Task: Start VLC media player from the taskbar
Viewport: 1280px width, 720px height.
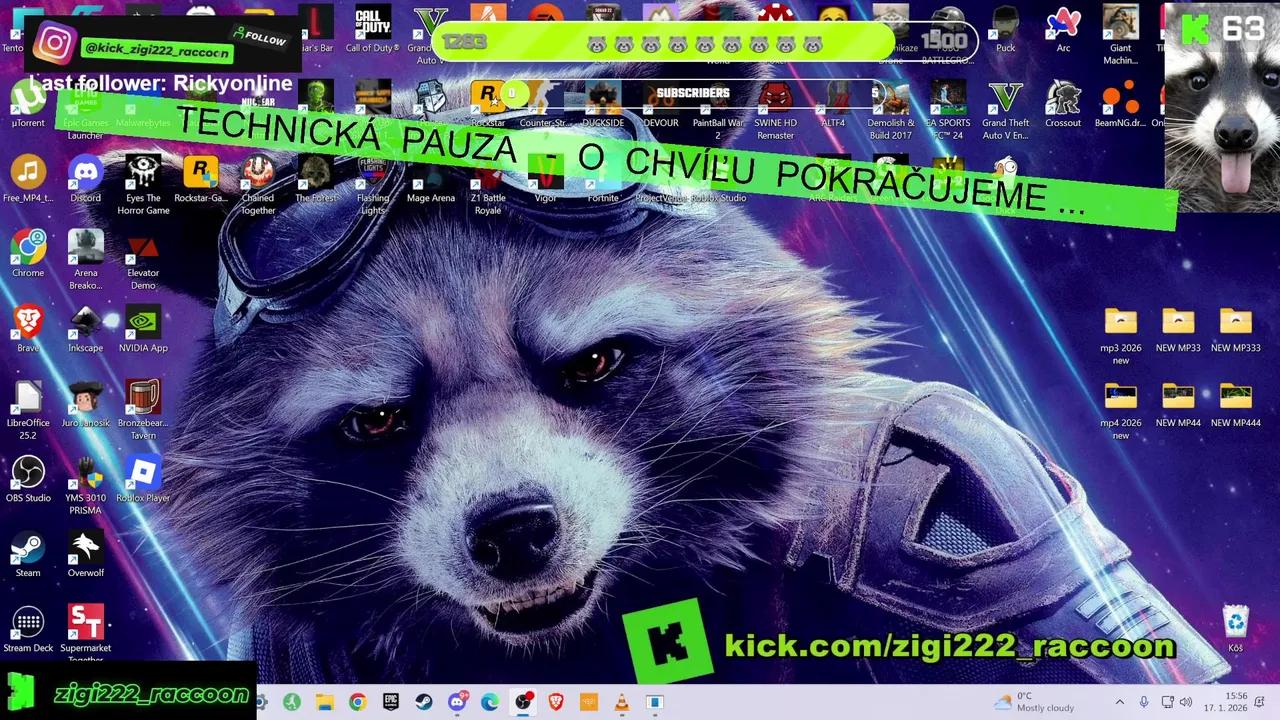Action: 621,702
